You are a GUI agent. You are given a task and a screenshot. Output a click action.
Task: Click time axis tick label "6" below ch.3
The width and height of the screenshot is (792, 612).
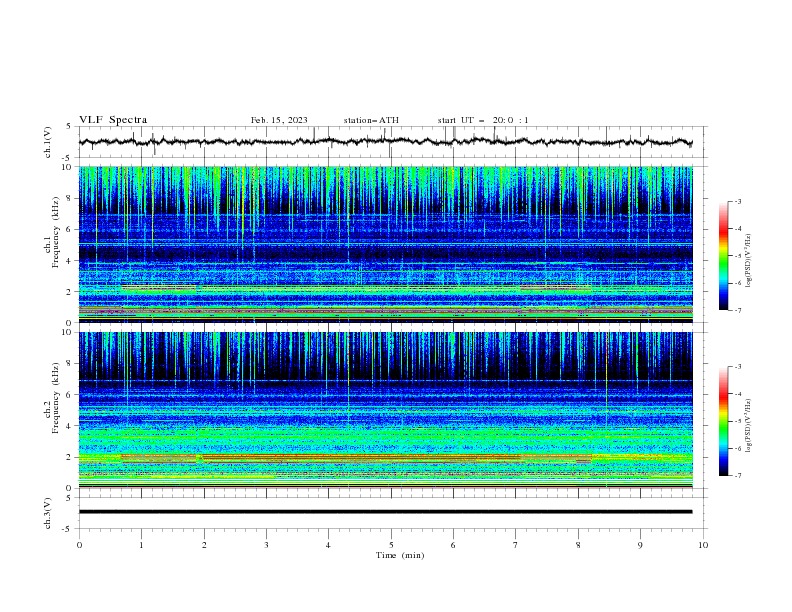tap(453, 545)
